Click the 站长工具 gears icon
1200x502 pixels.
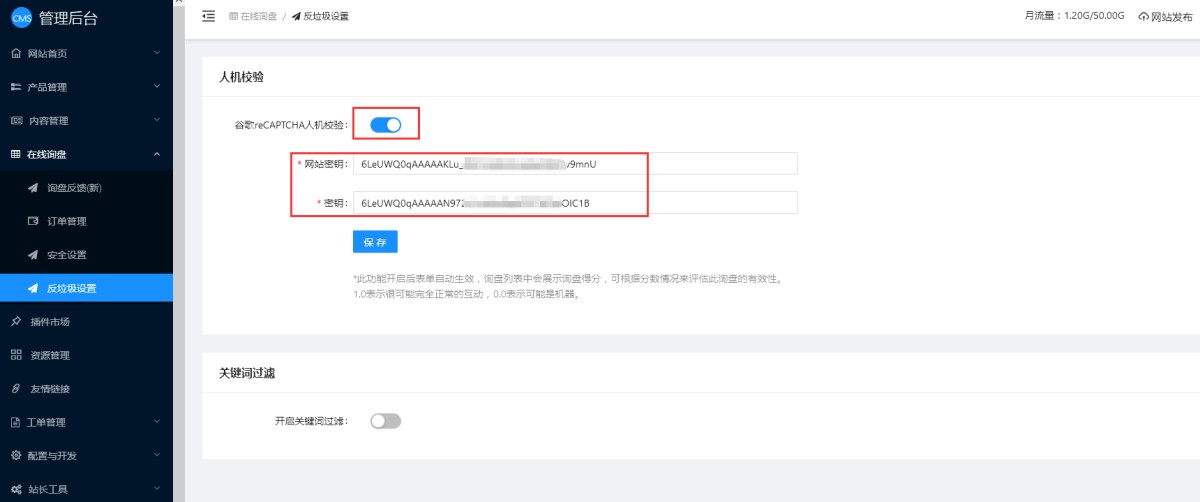(15, 489)
